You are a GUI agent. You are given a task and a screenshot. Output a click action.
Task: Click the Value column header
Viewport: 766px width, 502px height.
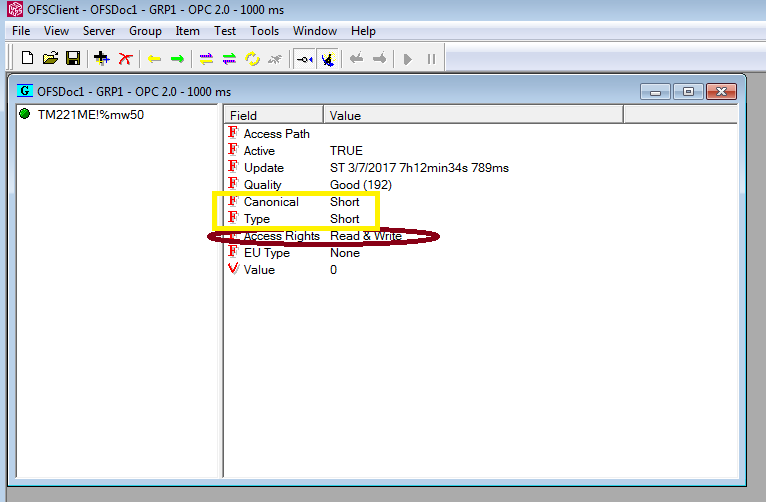pyautogui.click(x=473, y=115)
